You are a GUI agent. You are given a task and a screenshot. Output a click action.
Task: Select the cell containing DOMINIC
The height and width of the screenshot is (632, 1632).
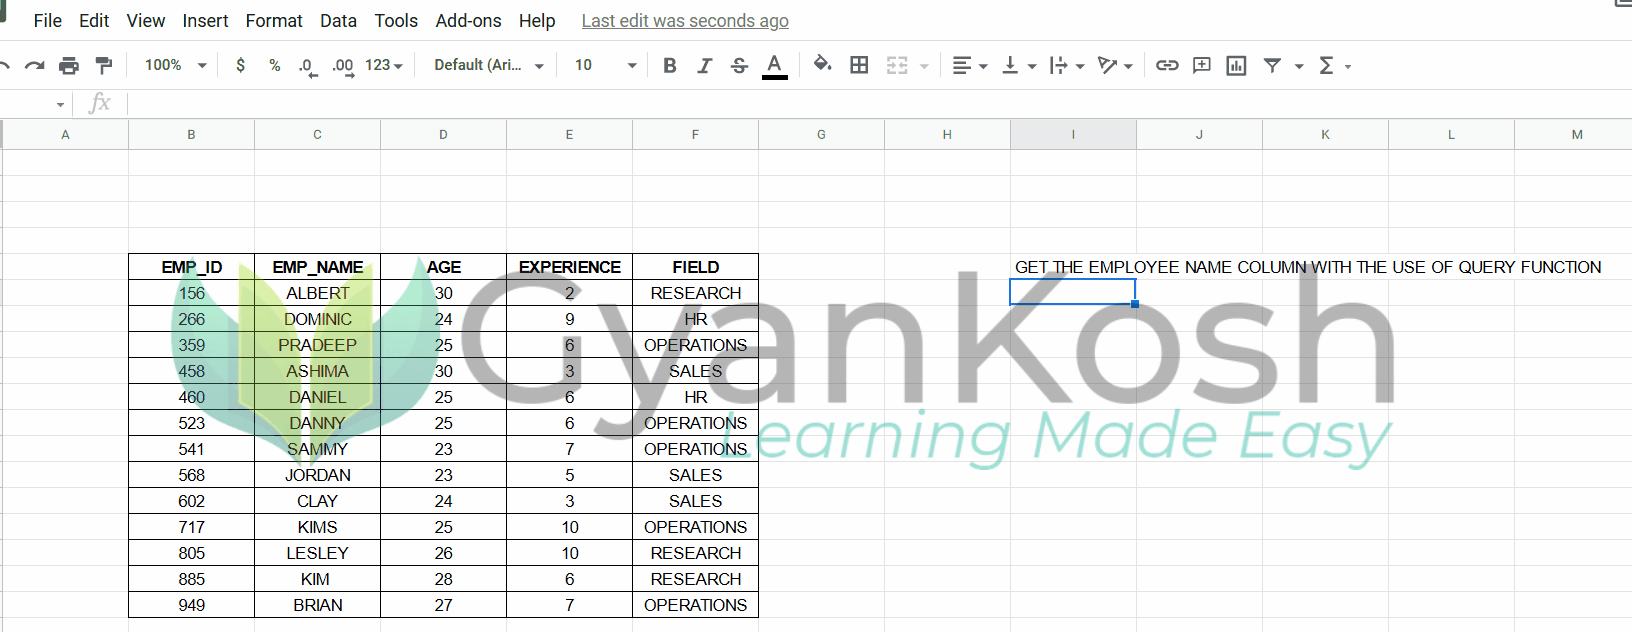(x=317, y=319)
